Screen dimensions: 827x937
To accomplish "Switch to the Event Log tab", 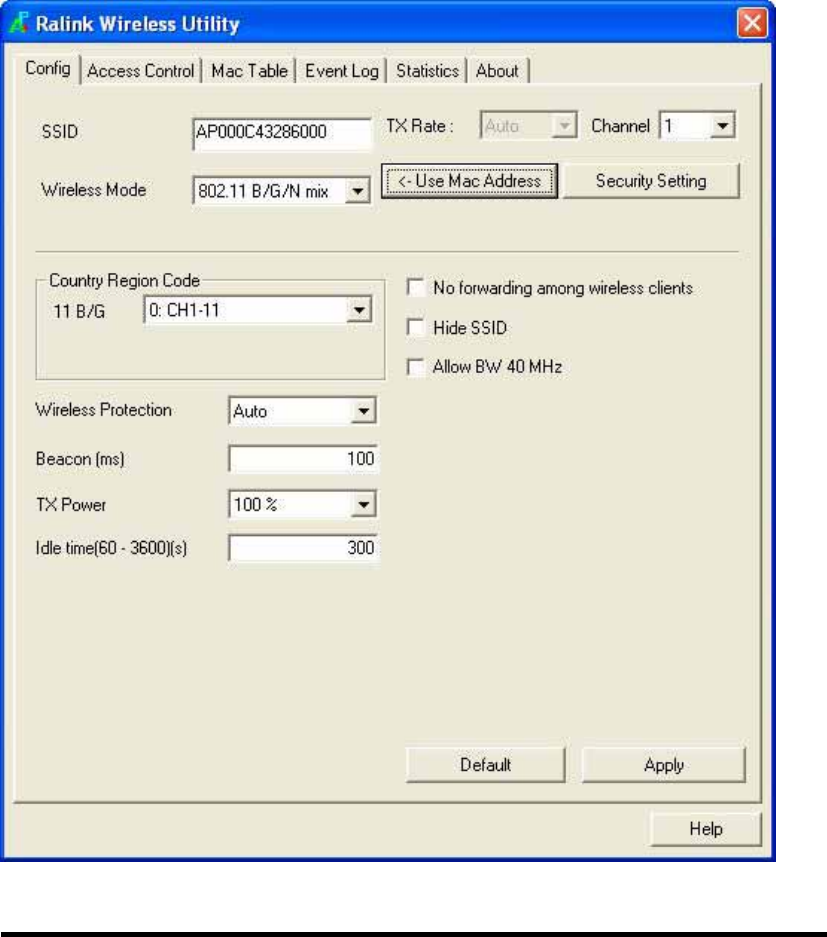I will coord(342,71).
